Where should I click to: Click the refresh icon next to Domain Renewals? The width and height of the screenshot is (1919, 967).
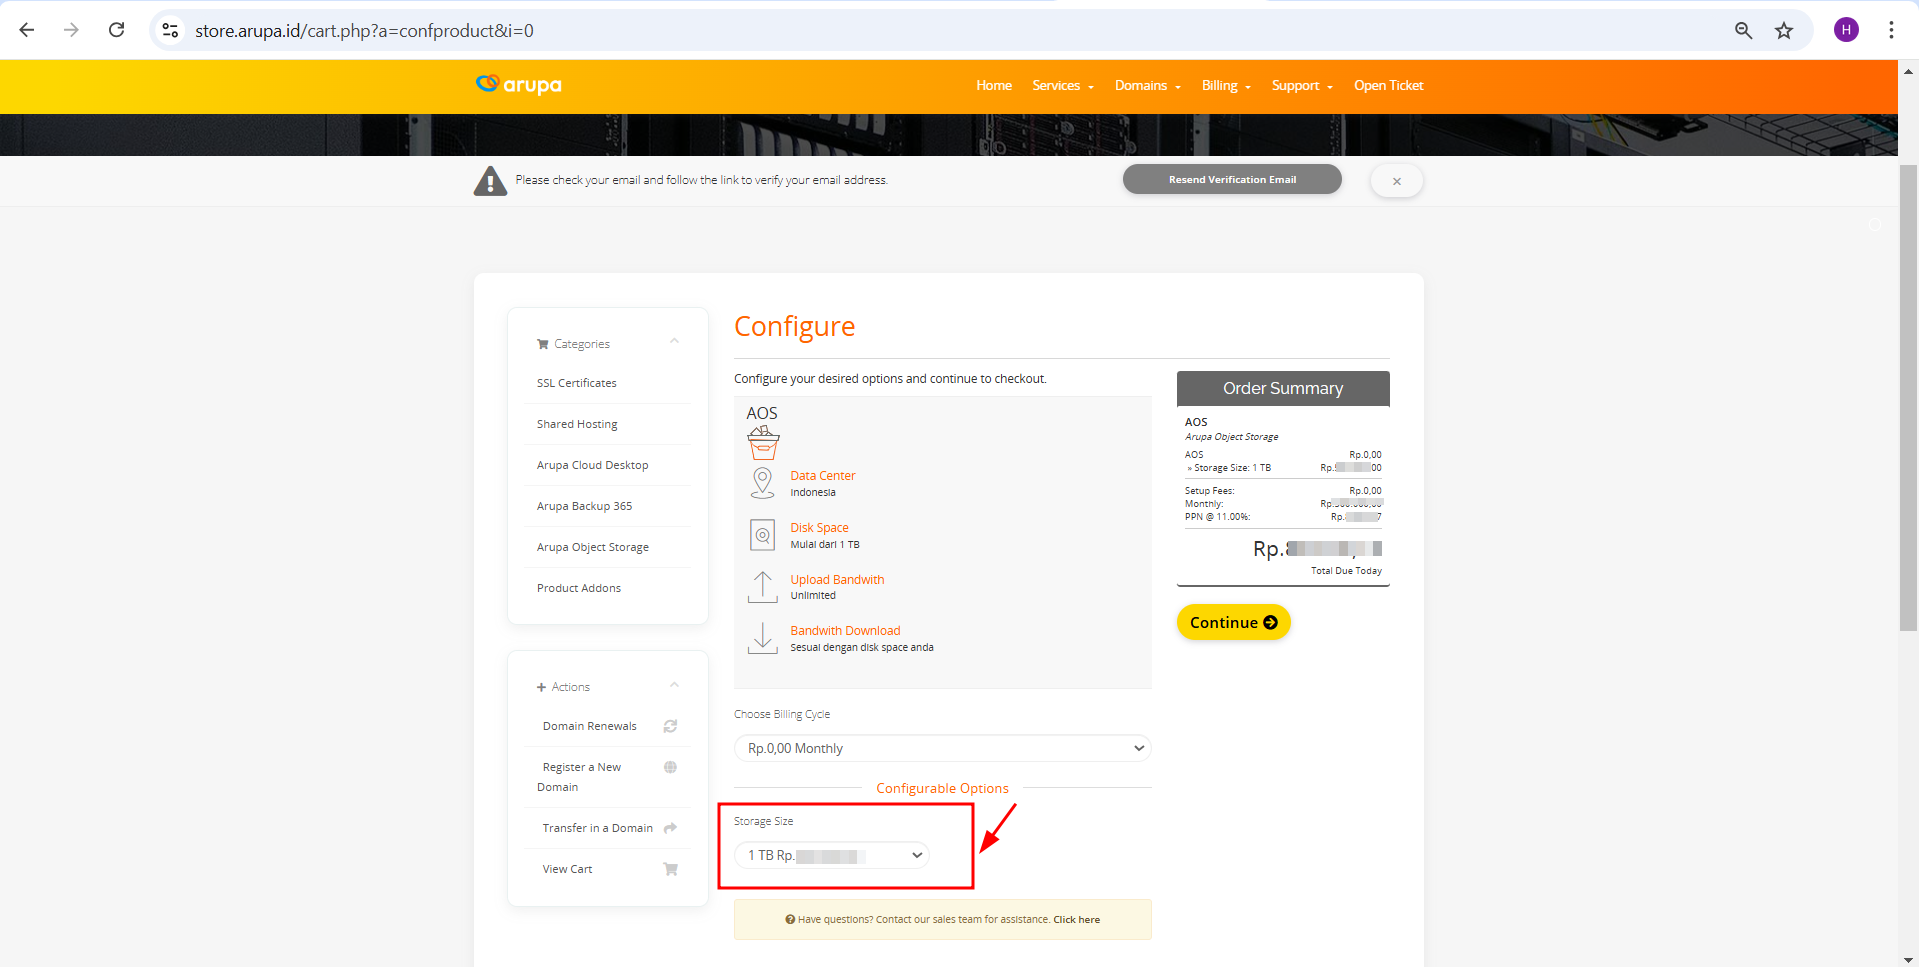coord(670,726)
